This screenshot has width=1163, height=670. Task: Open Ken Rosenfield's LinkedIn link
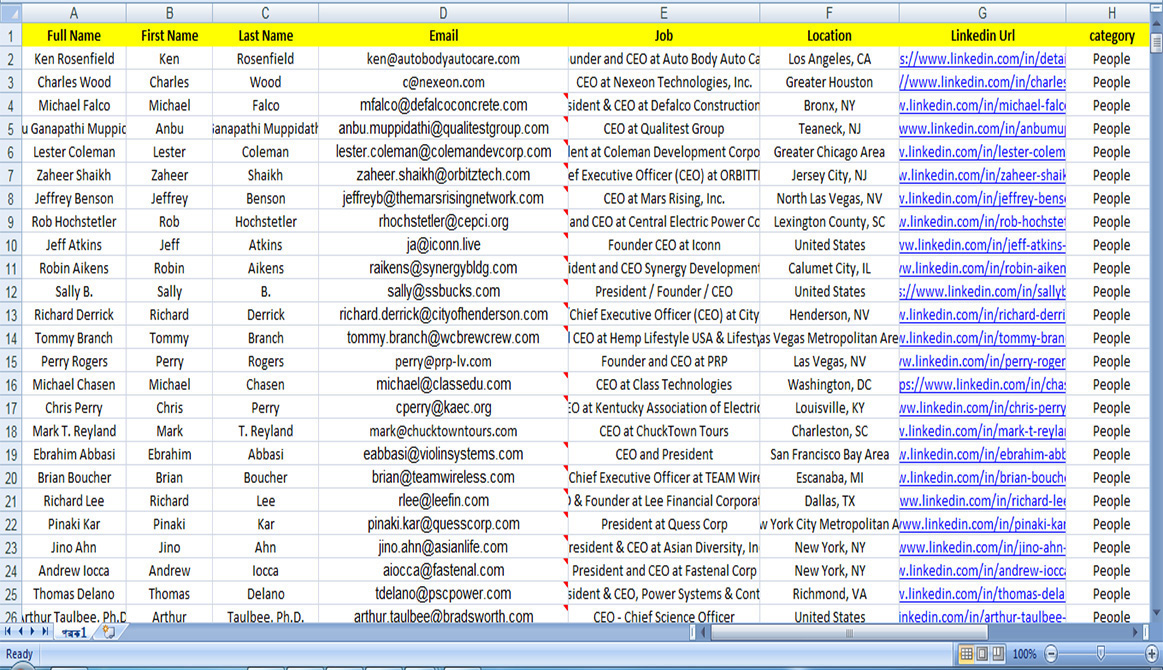[982, 59]
